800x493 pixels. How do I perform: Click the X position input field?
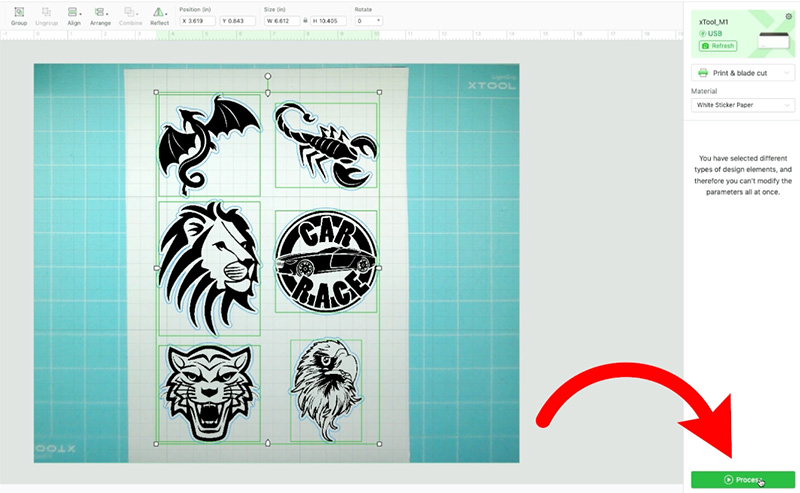[x=196, y=20]
